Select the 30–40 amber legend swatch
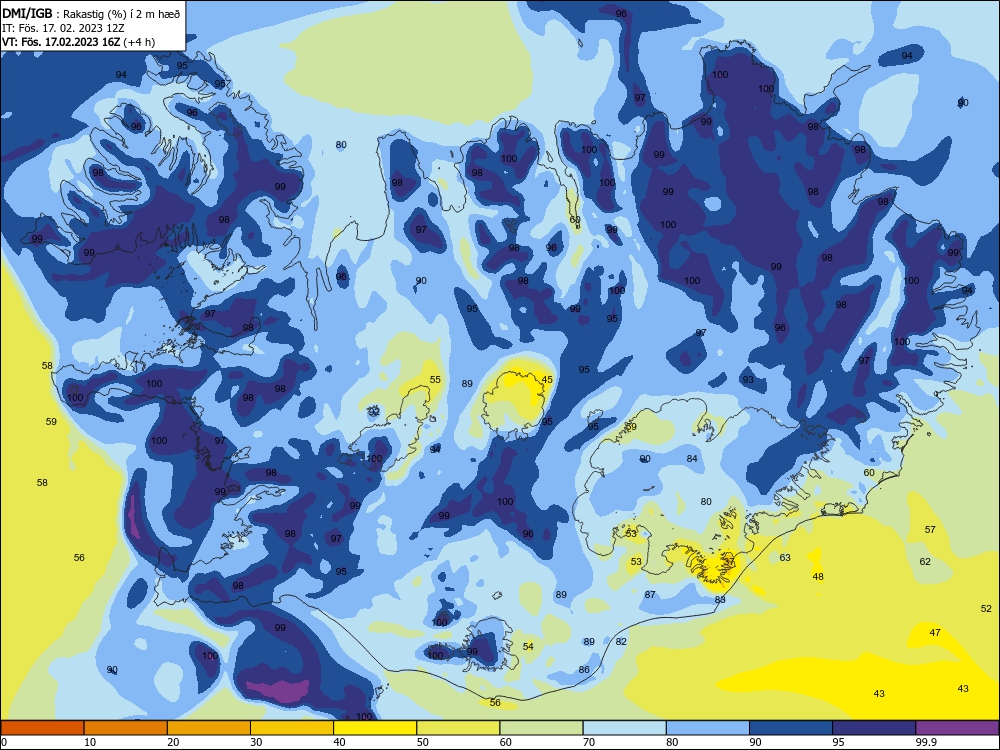 click(x=292, y=728)
